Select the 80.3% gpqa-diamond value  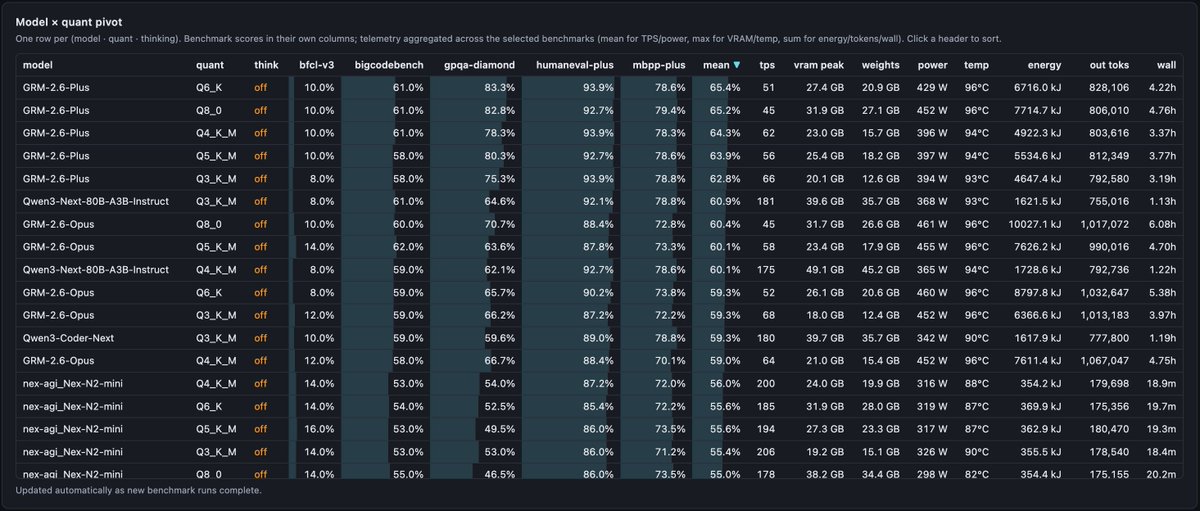click(x=500, y=156)
